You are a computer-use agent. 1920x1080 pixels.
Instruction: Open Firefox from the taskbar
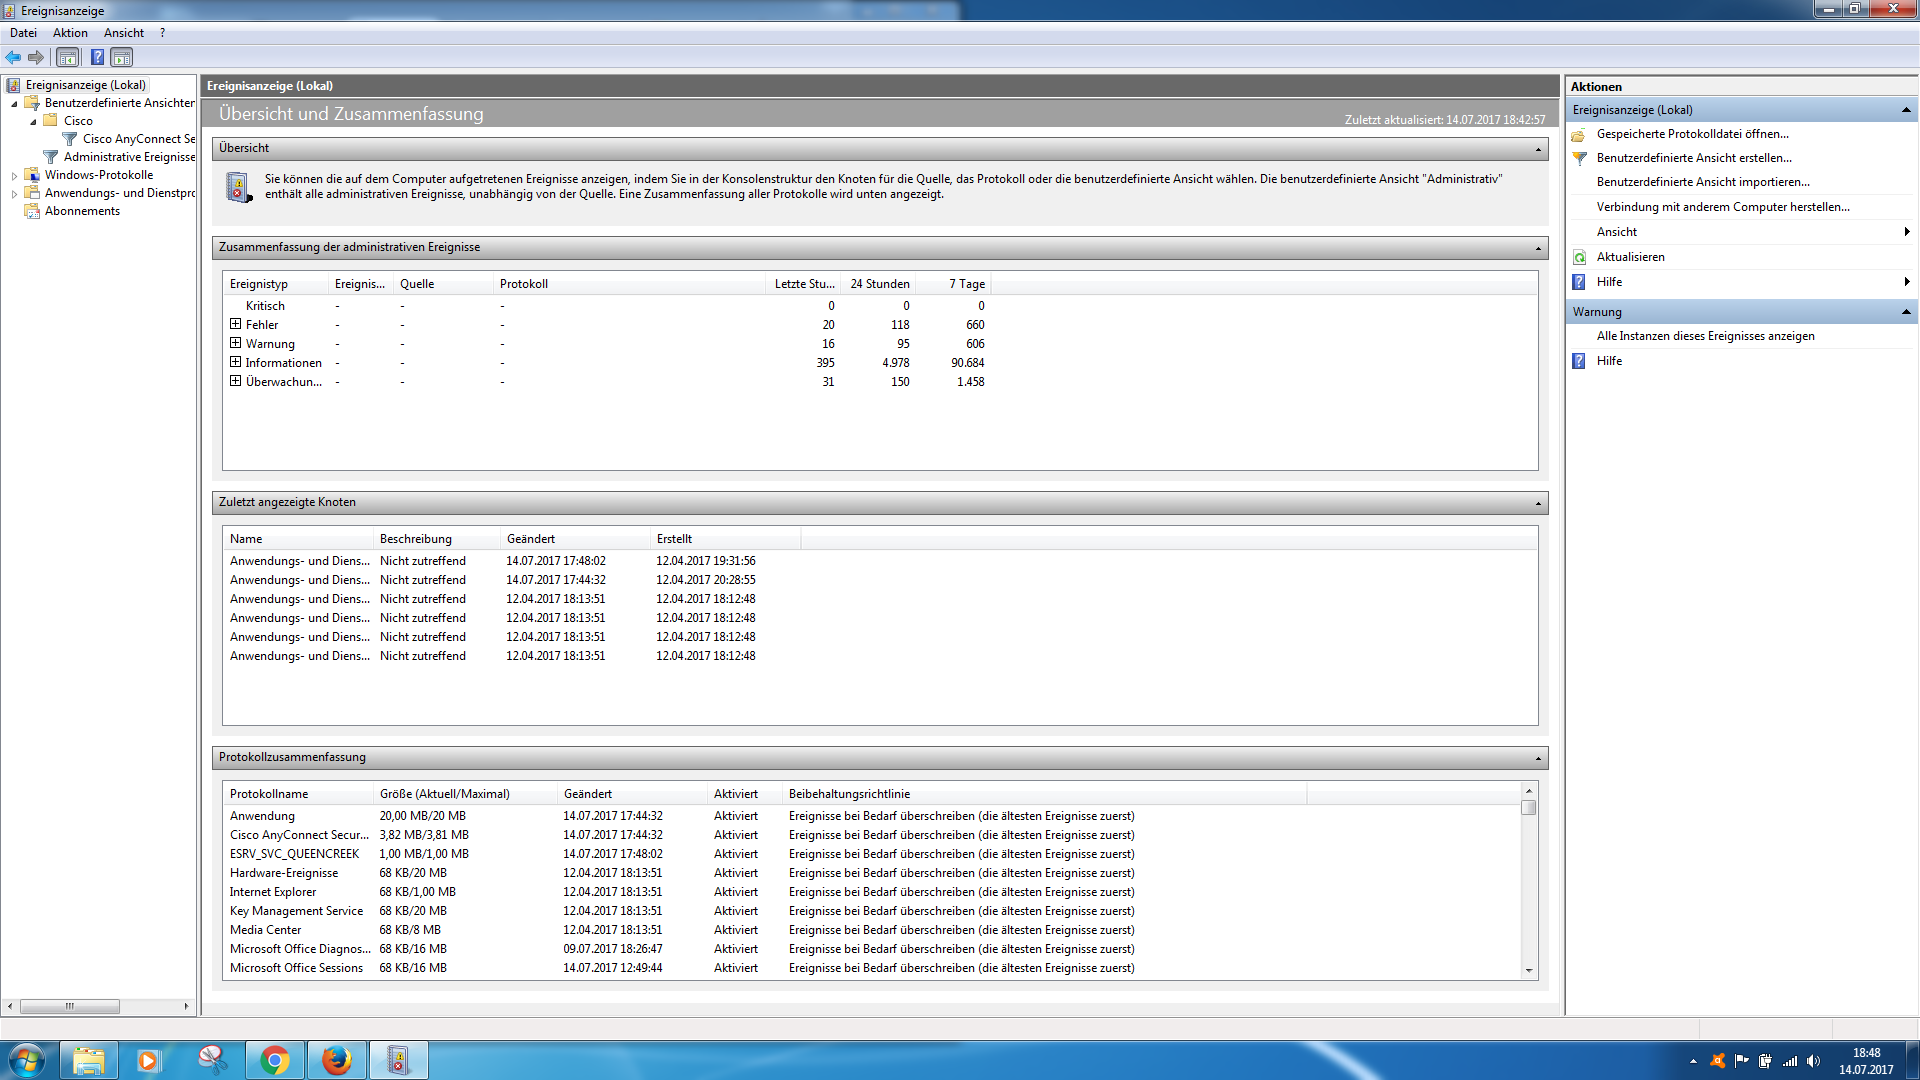point(337,1060)
